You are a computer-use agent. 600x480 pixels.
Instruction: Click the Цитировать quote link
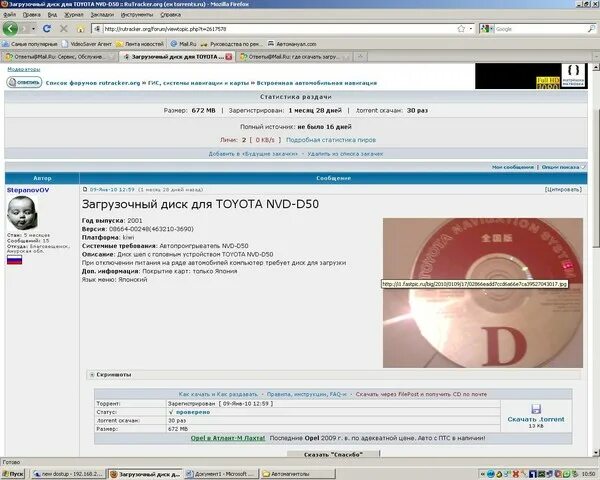click(563, 189)
